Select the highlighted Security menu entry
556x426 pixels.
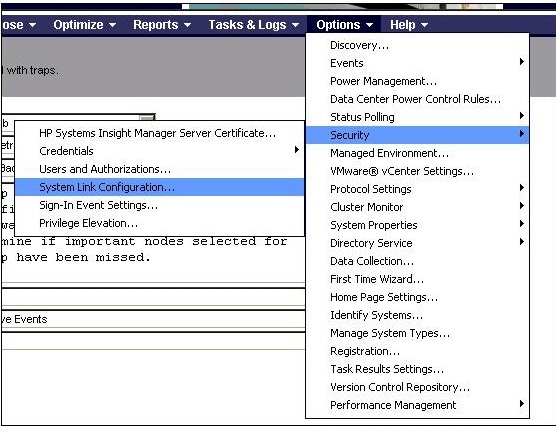pos(417,135)
